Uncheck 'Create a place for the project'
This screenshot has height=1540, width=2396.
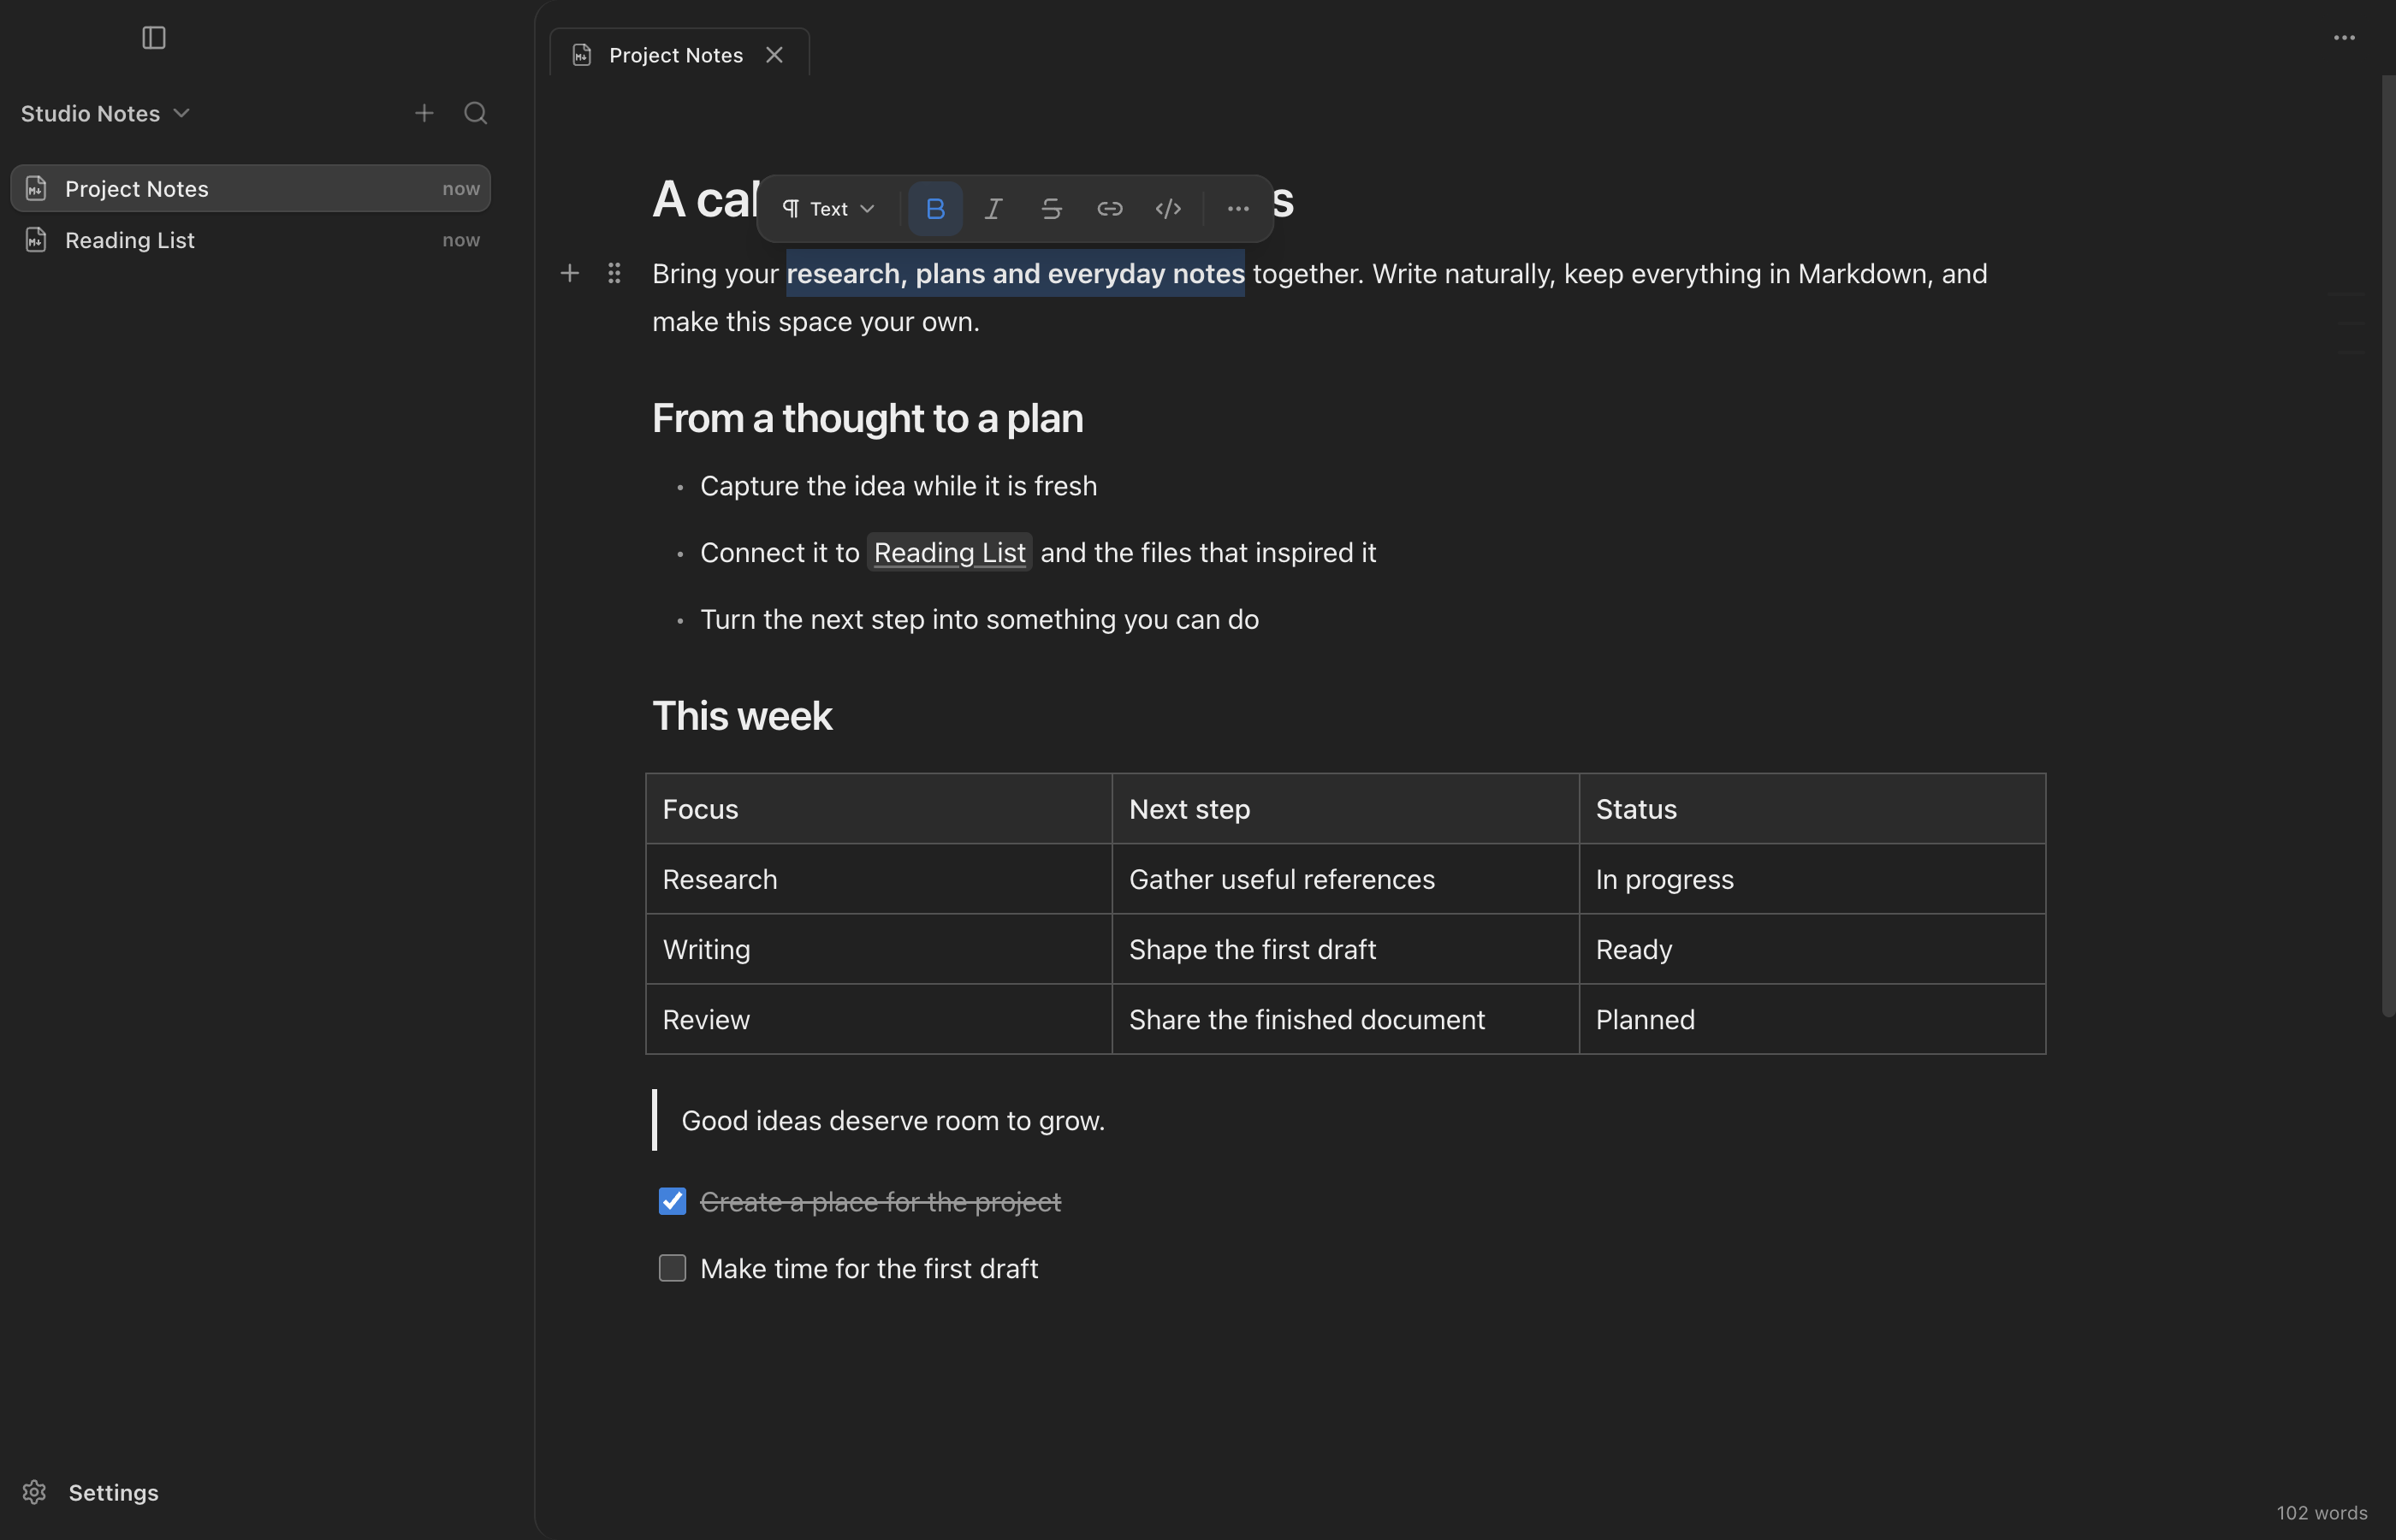673,1201
